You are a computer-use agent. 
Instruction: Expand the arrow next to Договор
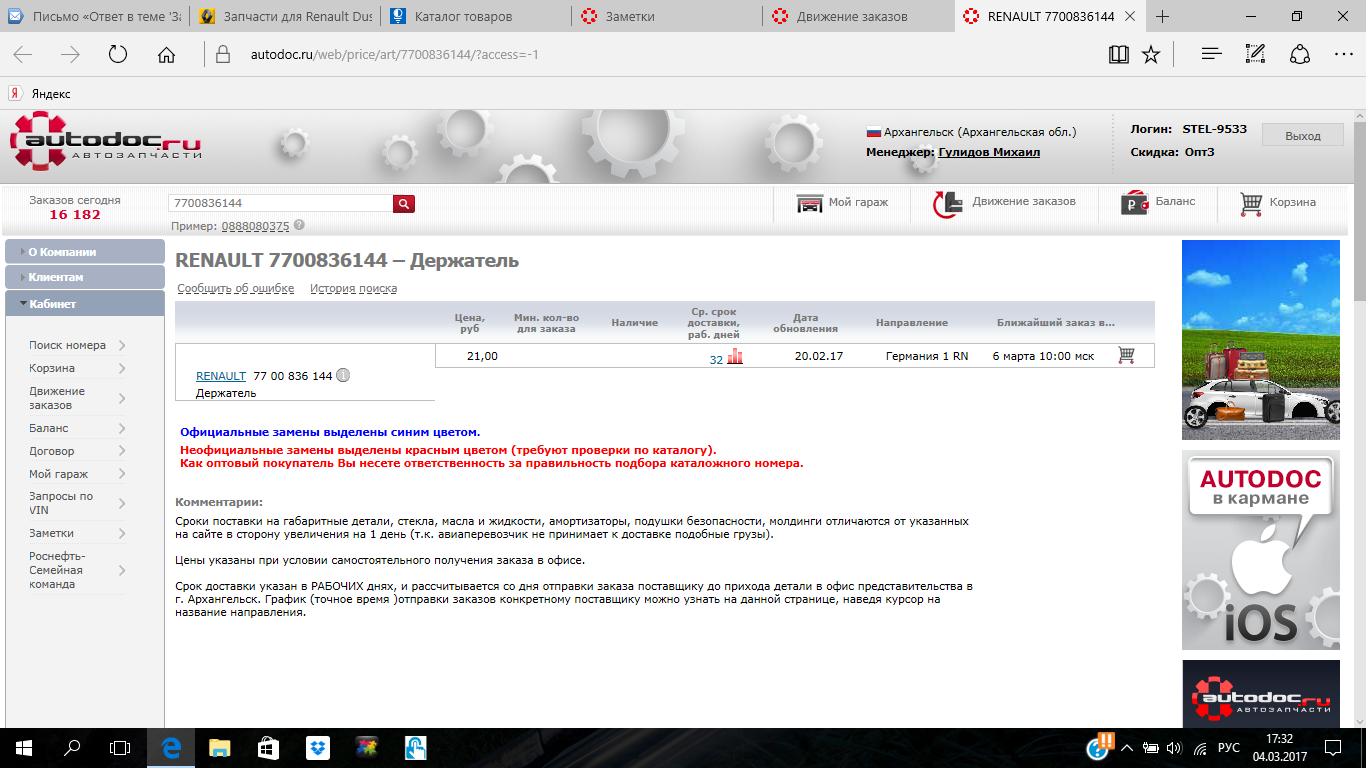click(121, 451)
